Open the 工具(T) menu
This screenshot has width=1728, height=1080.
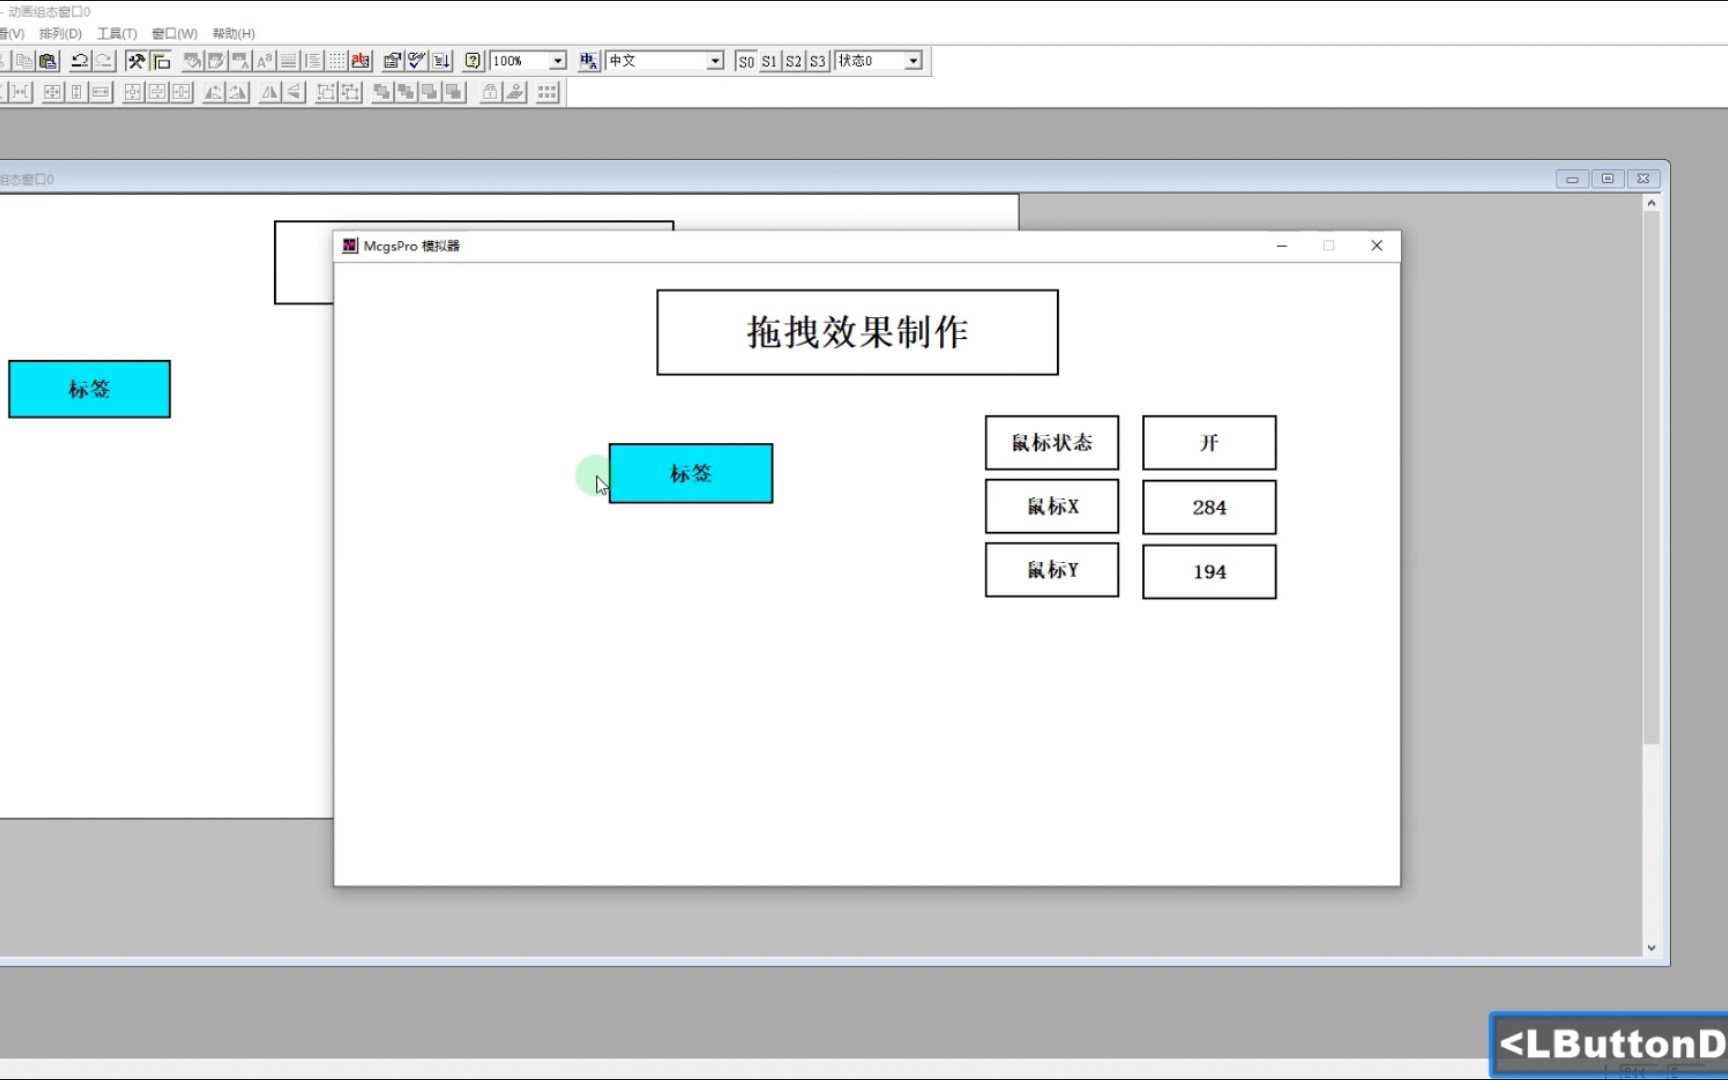coord(115,33)
